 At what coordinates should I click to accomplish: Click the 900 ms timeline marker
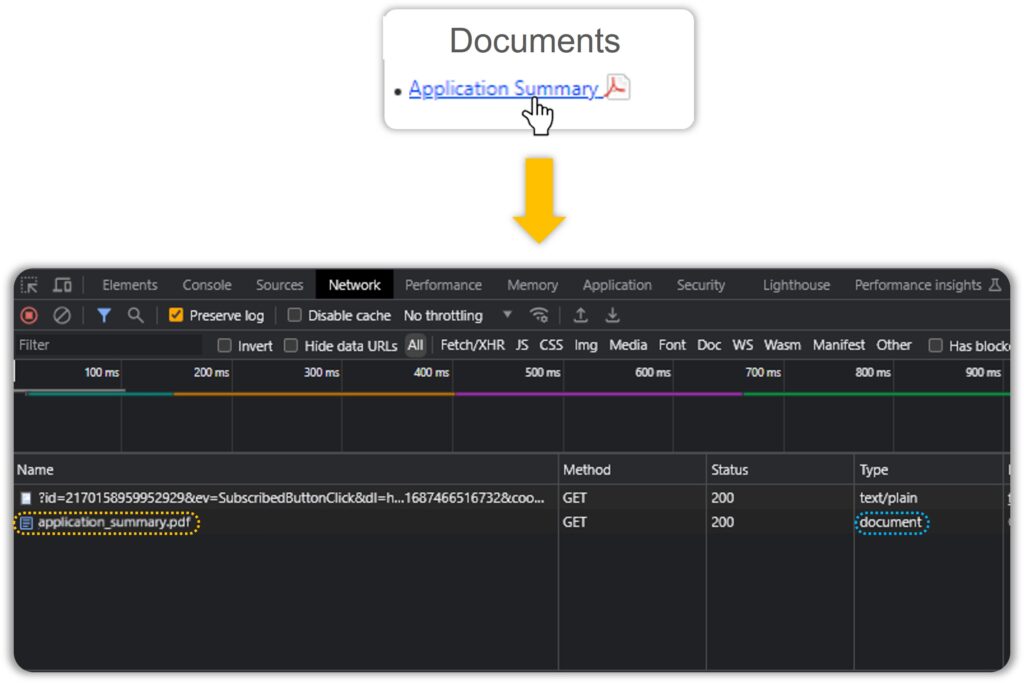(x=984, y=372)
